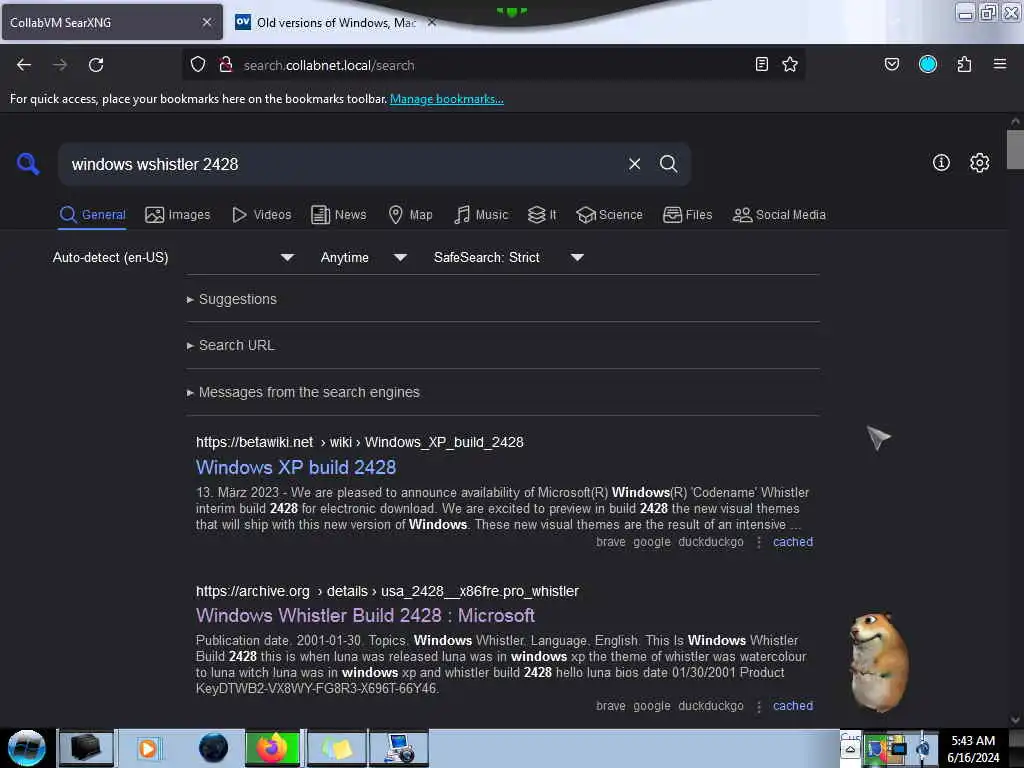Open the SafeSearch Strict dropdown
This screenshot has height=768, width=1024.
pyautogui.click(x=509, y=257)
